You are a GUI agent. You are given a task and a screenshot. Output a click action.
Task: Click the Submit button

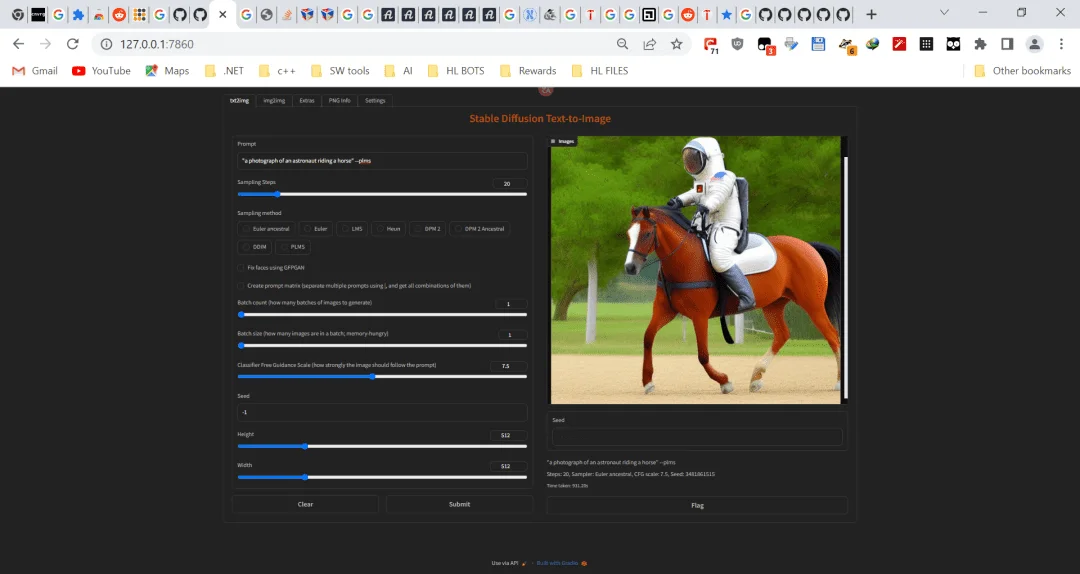(x=459, y=504)
